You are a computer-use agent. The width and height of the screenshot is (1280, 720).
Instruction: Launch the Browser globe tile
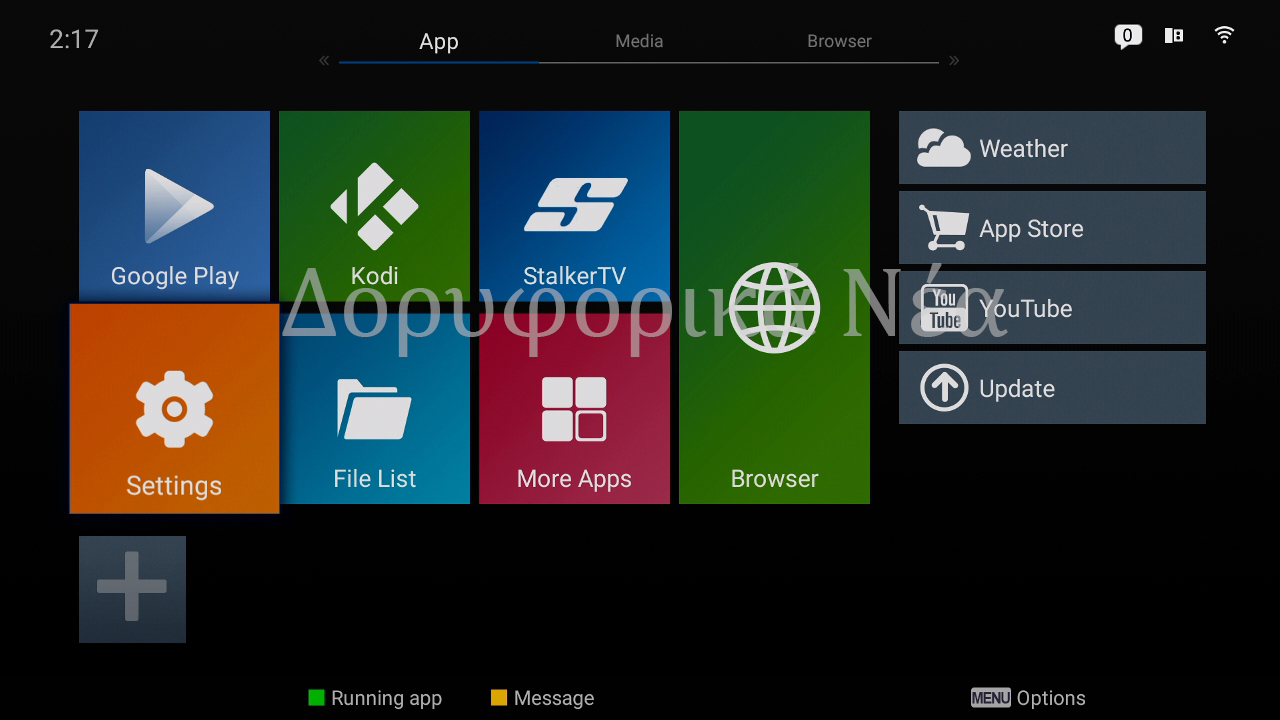pyautogui.click(x=774, y=307)
